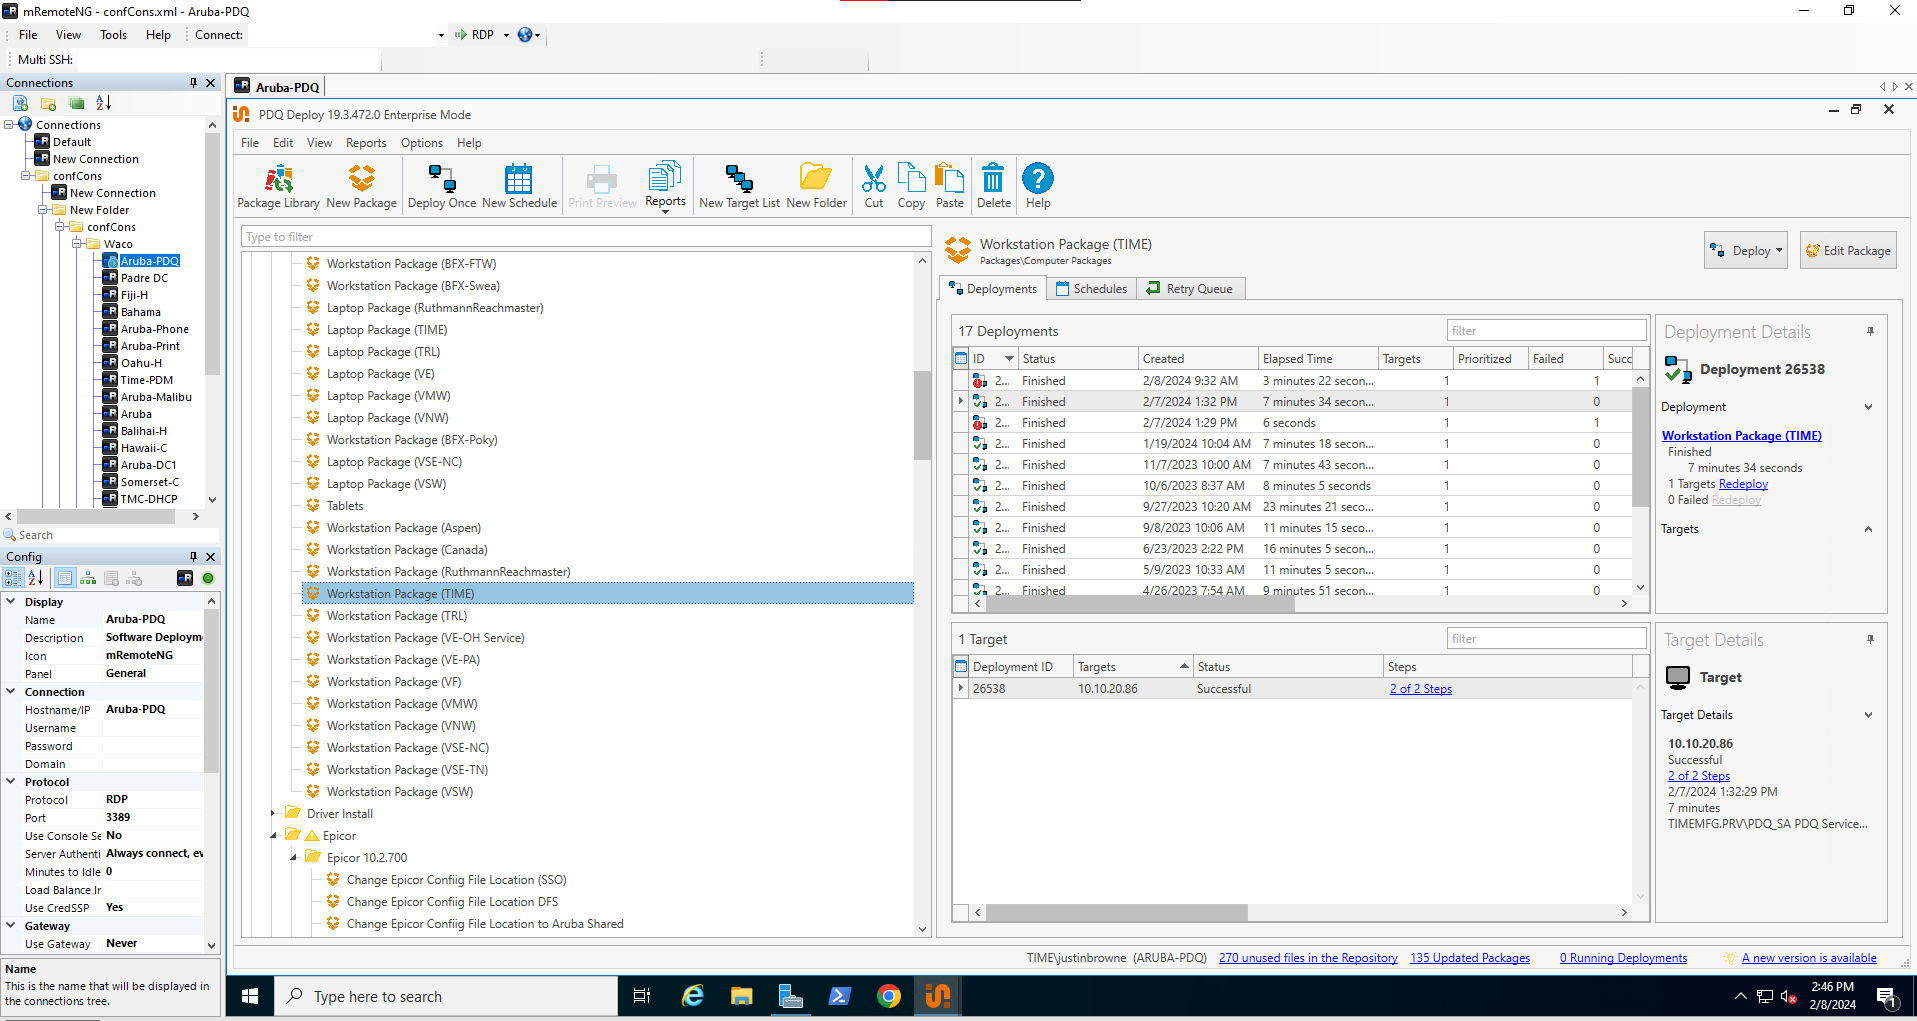The image size is (1917, 1021).
Task: Open File Explorer from the taskbar
Action: click(741, 996)
